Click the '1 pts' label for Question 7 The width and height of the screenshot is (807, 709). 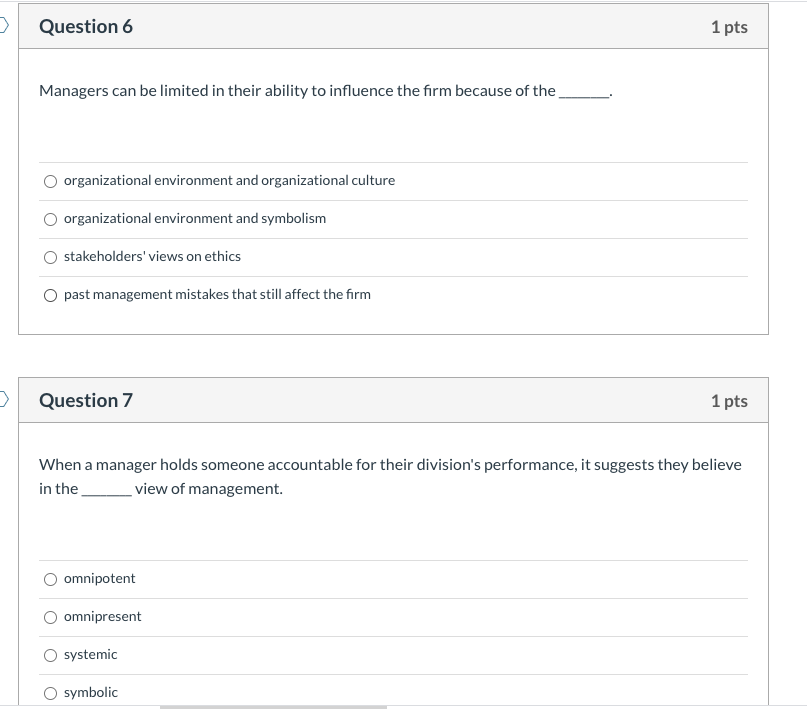point(731,399)
